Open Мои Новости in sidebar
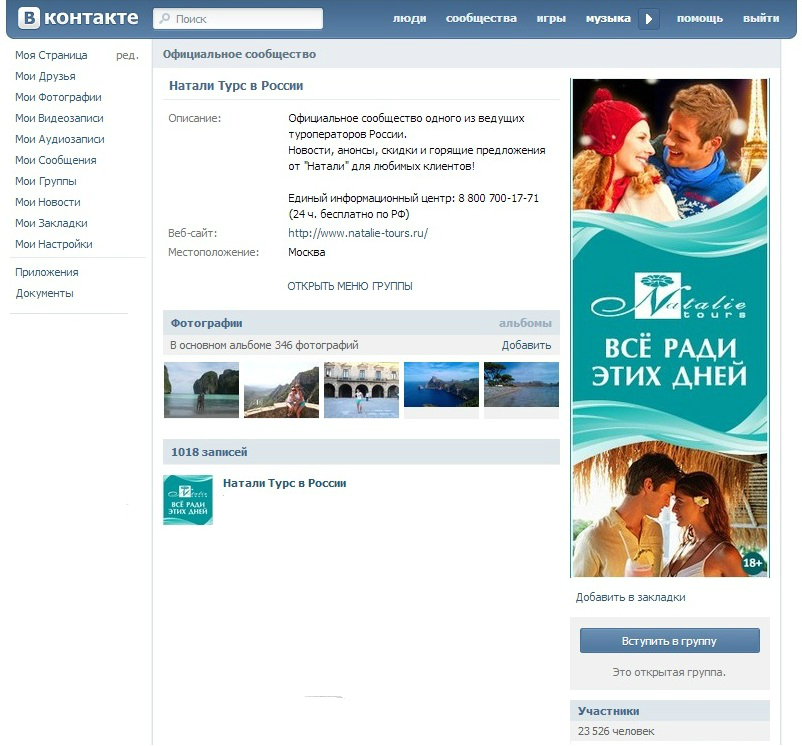Image resolution: width=802 pixels, height=746 pixels. click(x=48, y=202)
